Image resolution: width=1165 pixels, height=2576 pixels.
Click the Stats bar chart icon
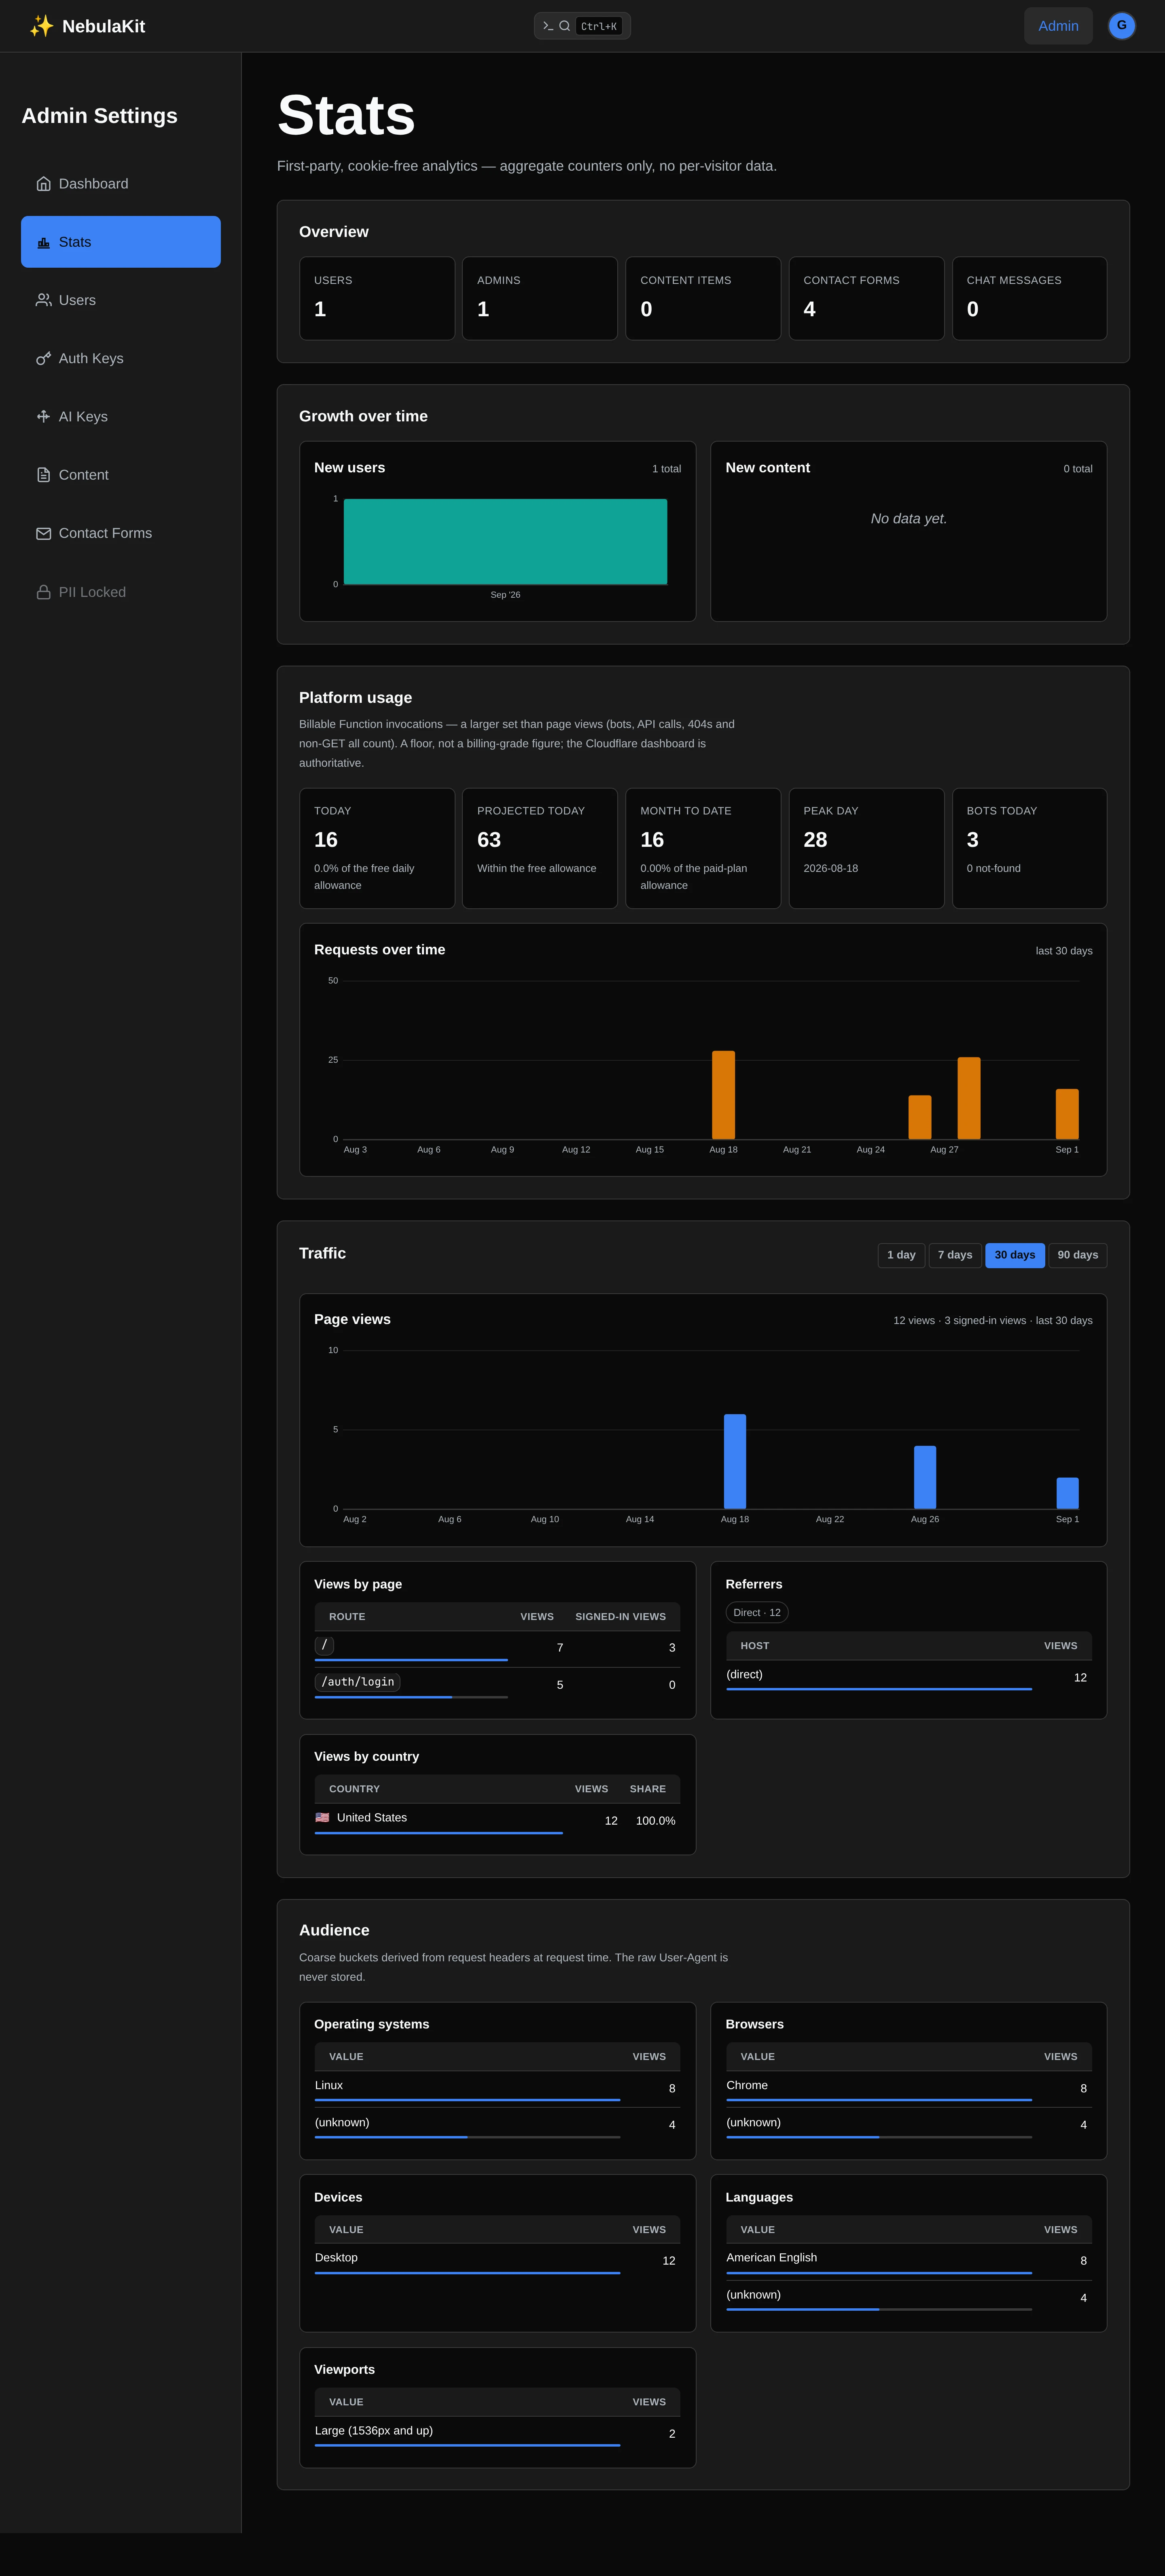tap(43, 242)
